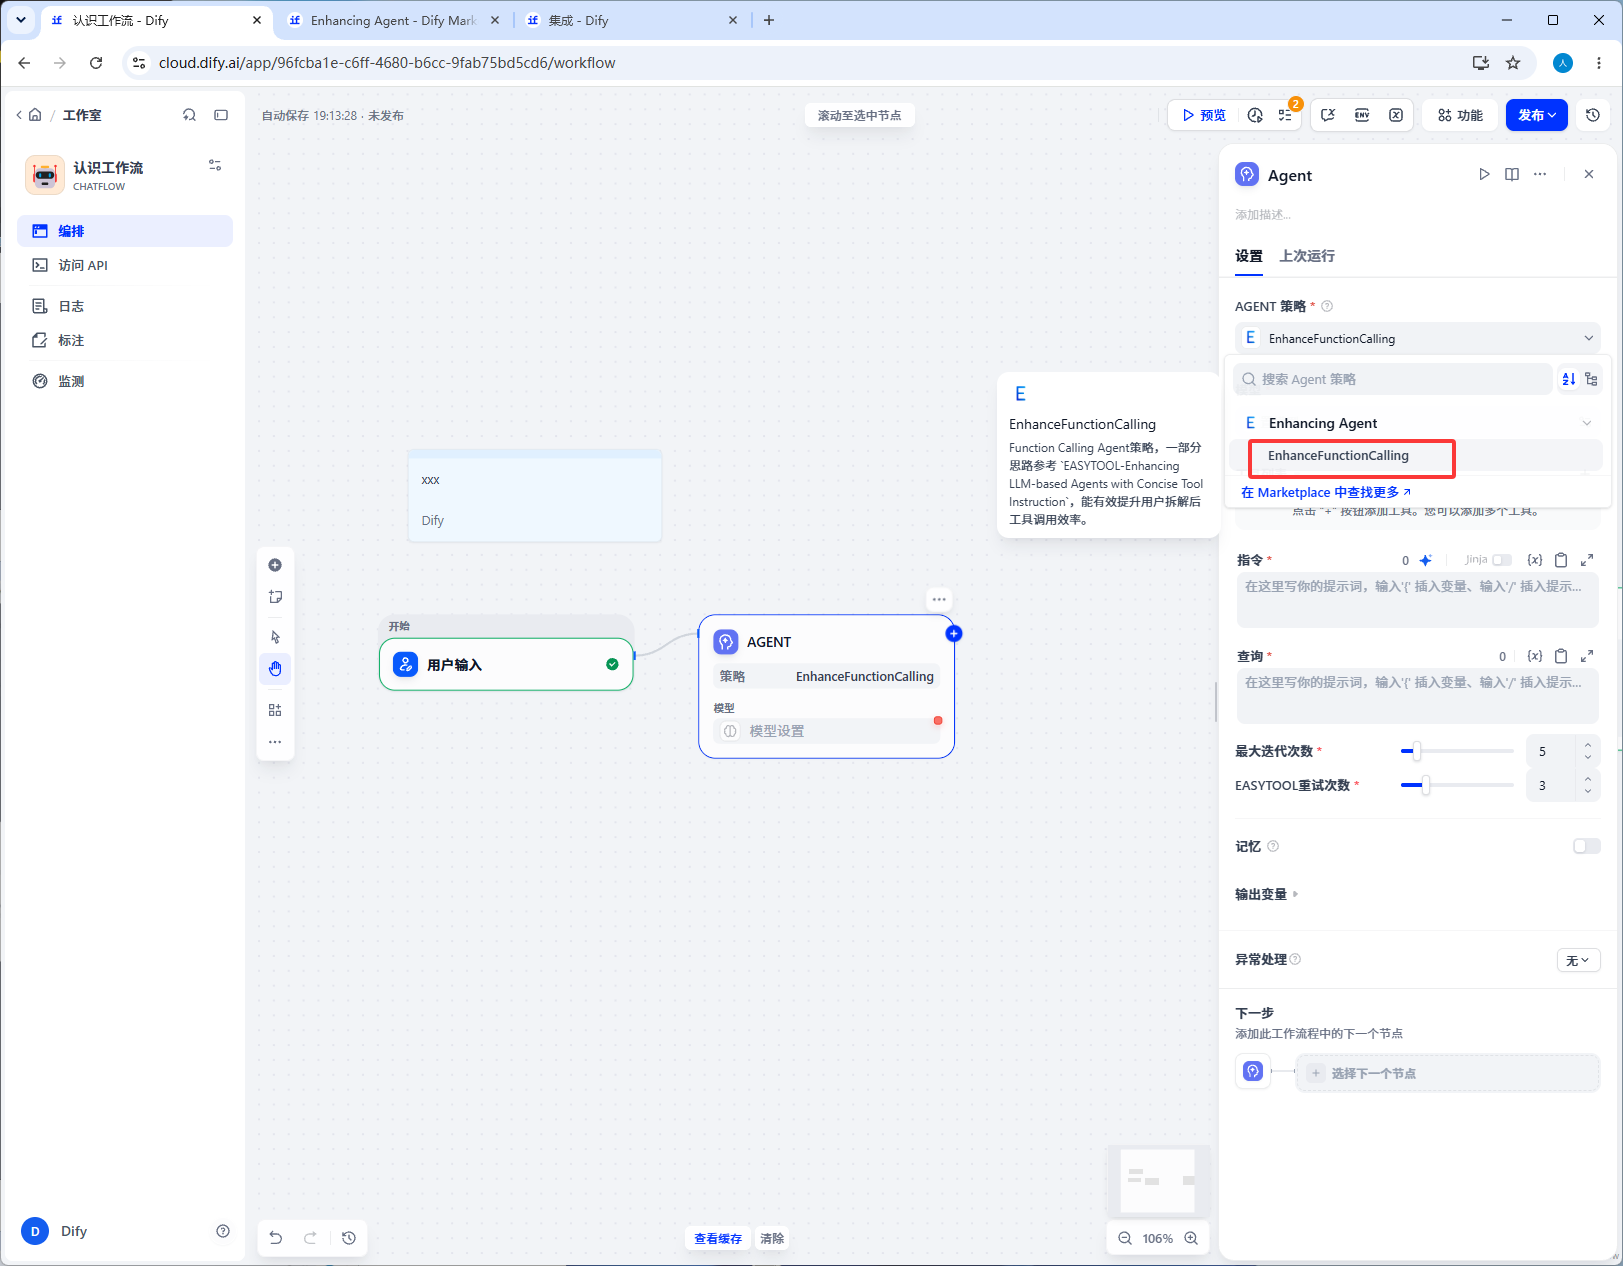Undo the last canvas action
The height and width of the screenshot is (1266, 1623).
[x=276, y=1238]
